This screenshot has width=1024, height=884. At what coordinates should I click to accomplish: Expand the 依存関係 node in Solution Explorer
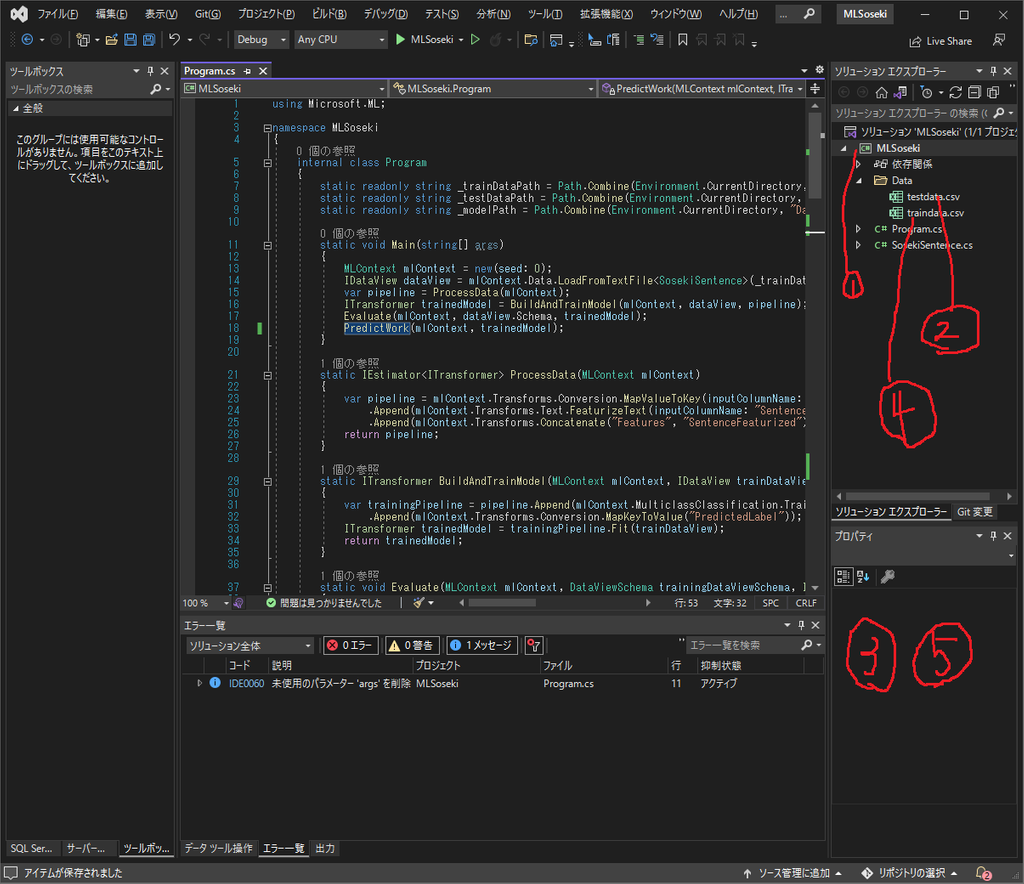[x=858, y=164]
